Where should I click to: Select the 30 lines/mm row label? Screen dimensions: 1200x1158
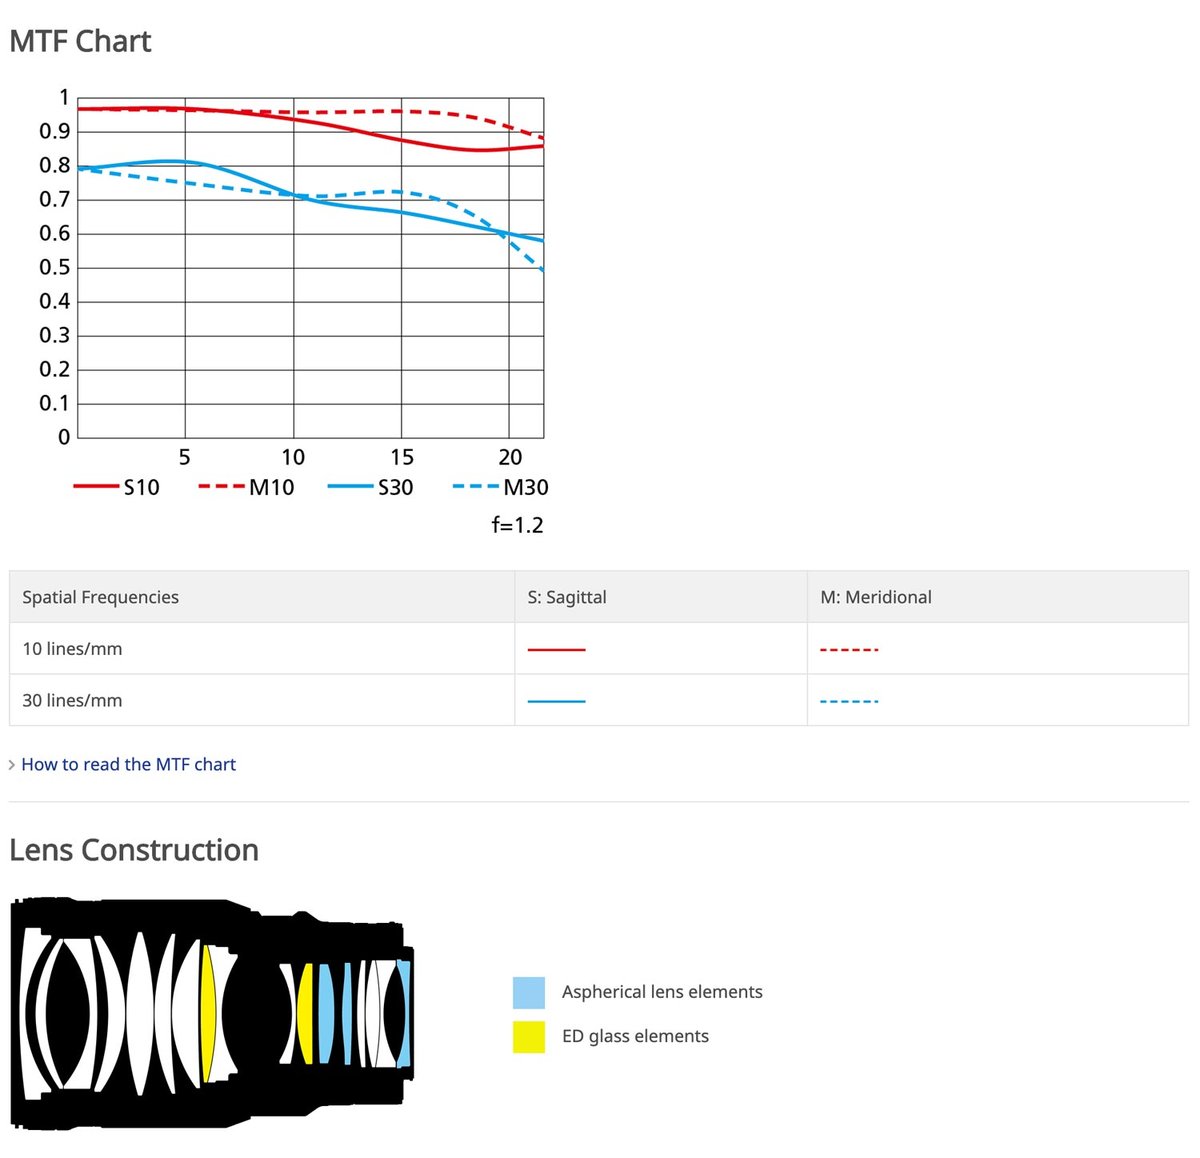(72, 701)
